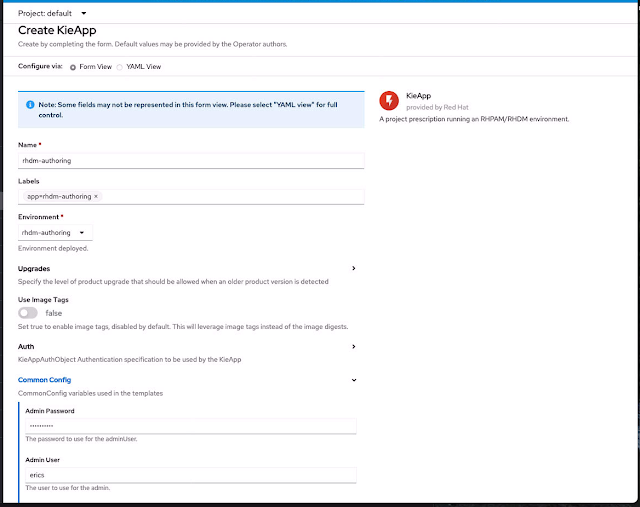Open the Environment rhdm-authoring dropdown
Image resolution: width=640 pixels, height=507 pixels.
tap(55, 233)
